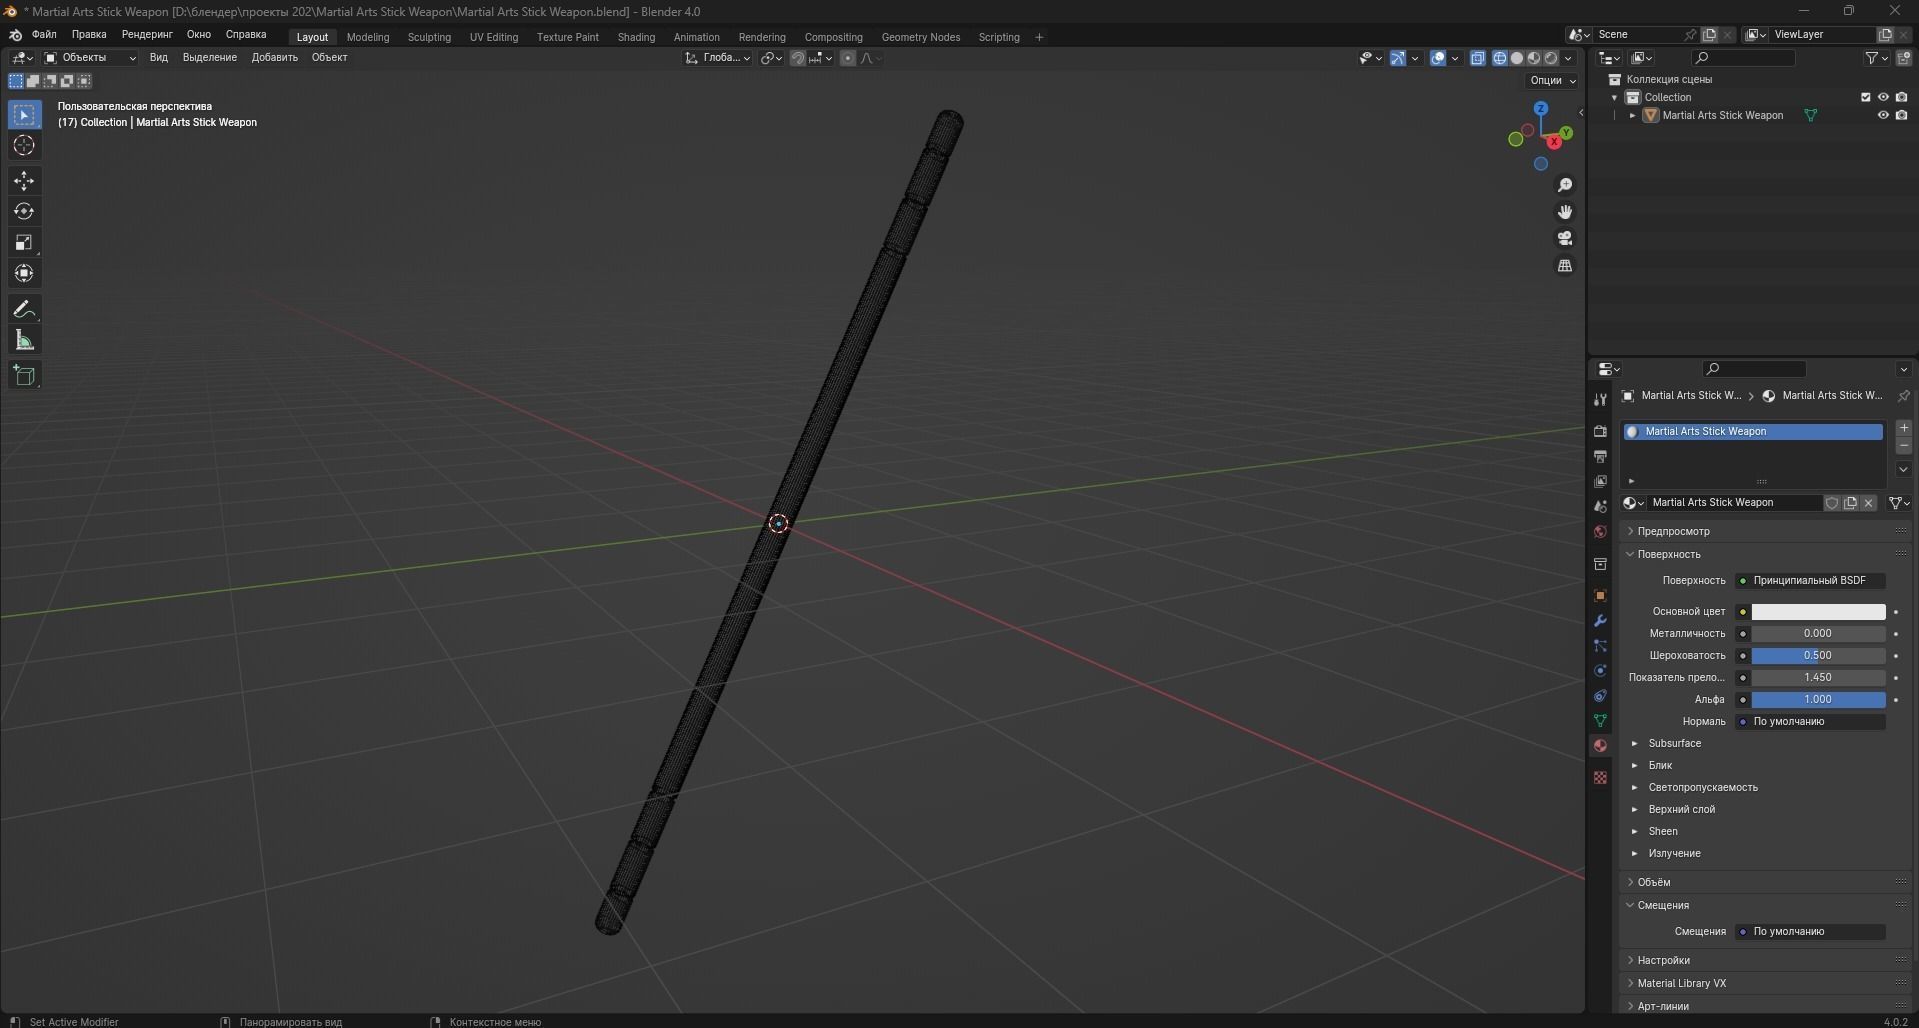Viewport: 1919px width, 1028px height.
Task: Select the Annotate pencil tool
Action: pos(24,309)
